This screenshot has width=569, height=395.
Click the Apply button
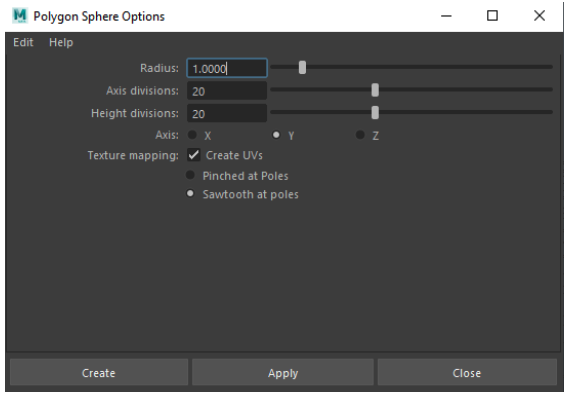(x=283, y=373)
